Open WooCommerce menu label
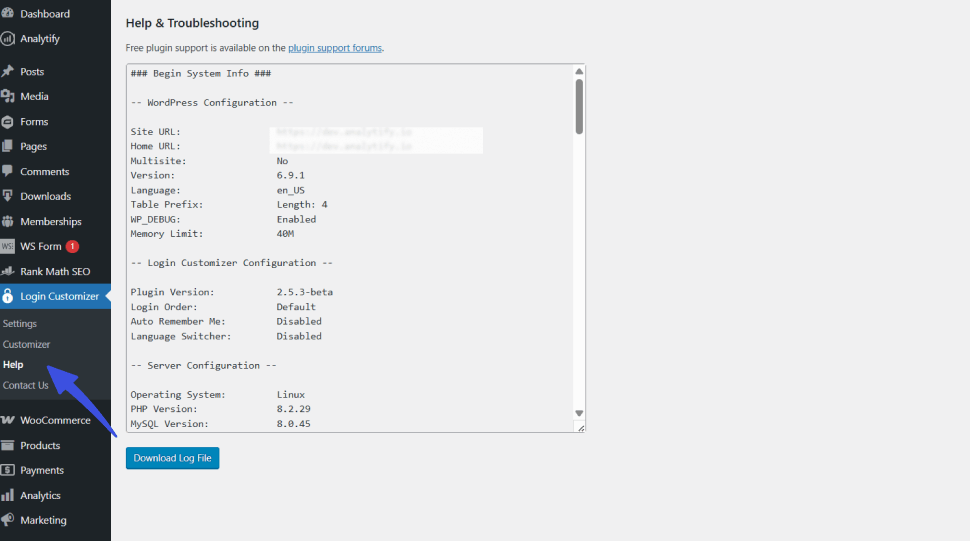Viewport: 970px width, 541px height. (x=55, y=420)
